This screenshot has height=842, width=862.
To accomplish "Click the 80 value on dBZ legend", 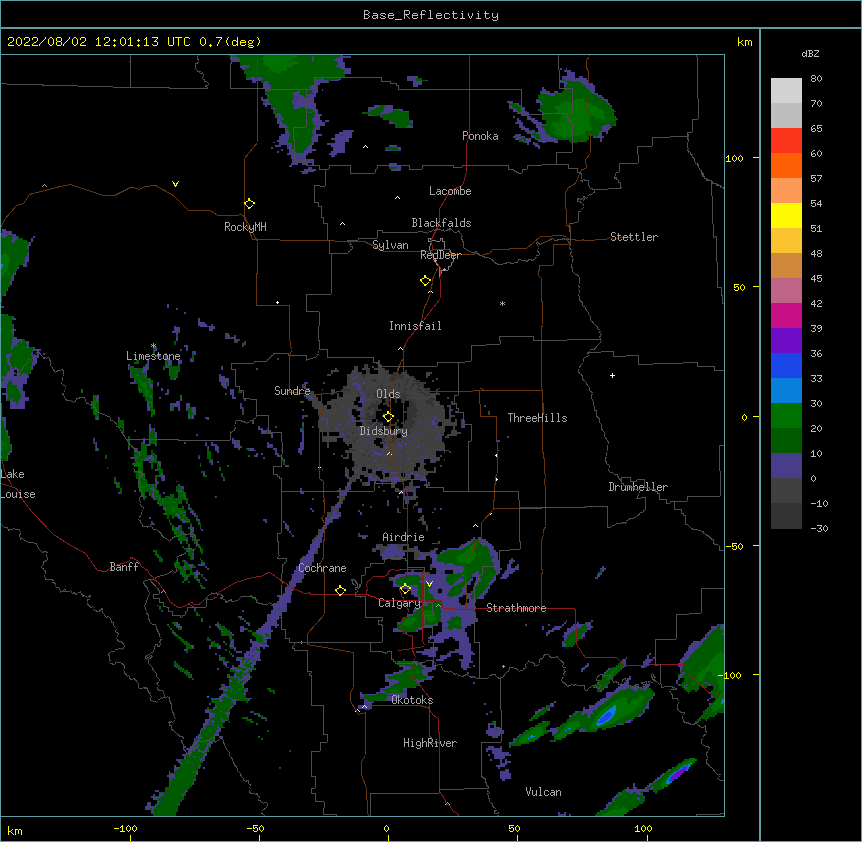I will [816, 79].
